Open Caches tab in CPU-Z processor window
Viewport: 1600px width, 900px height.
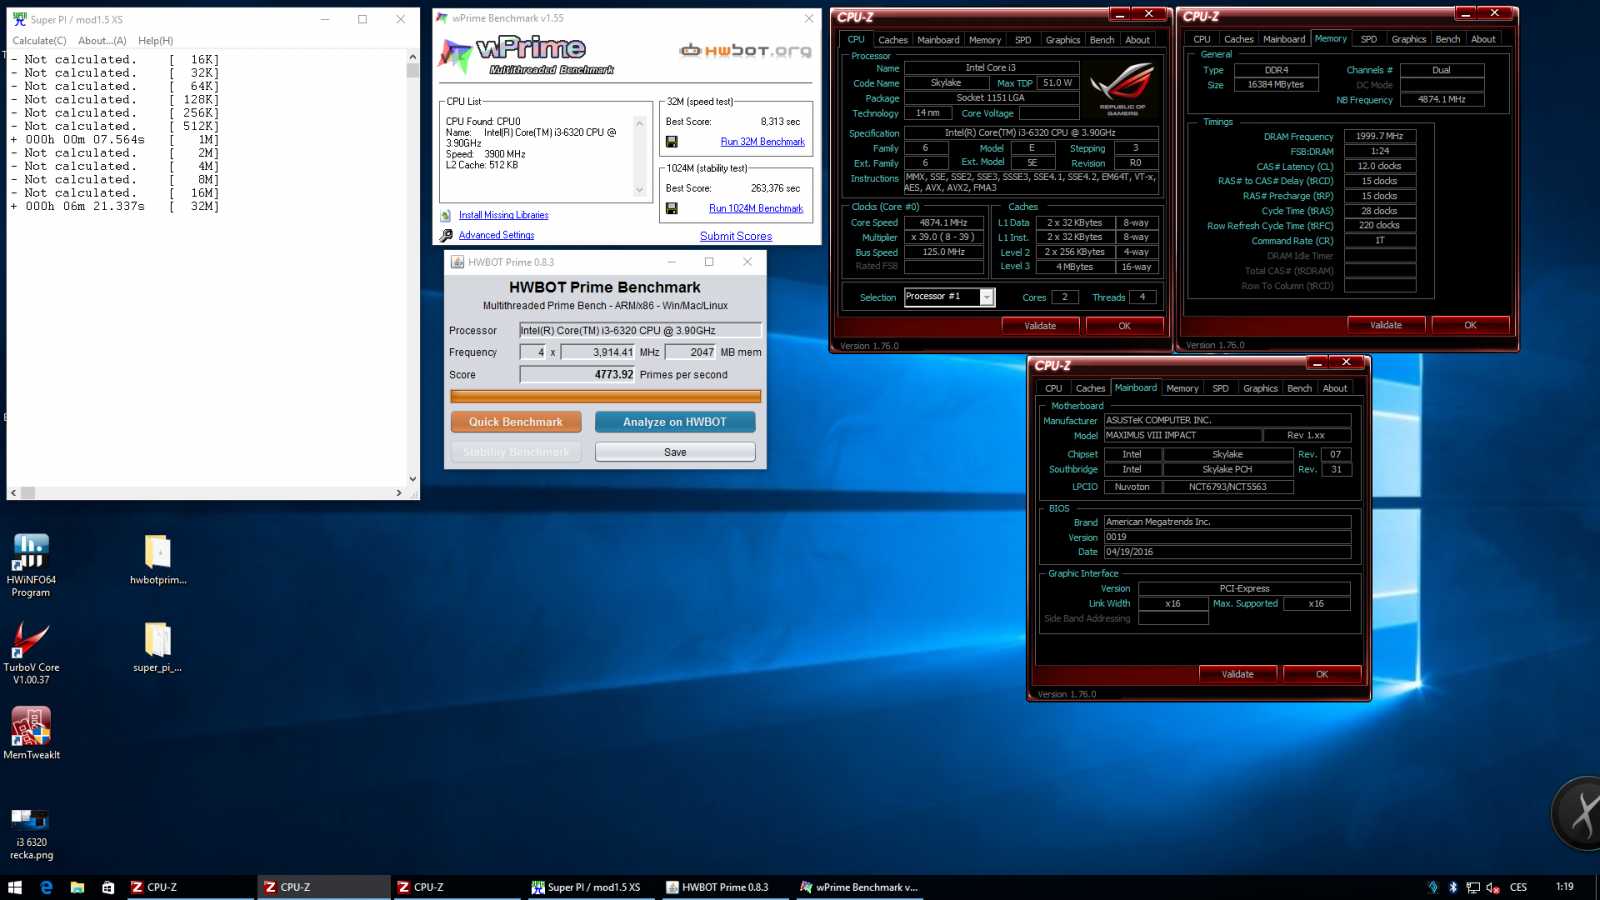click(893, 40)
